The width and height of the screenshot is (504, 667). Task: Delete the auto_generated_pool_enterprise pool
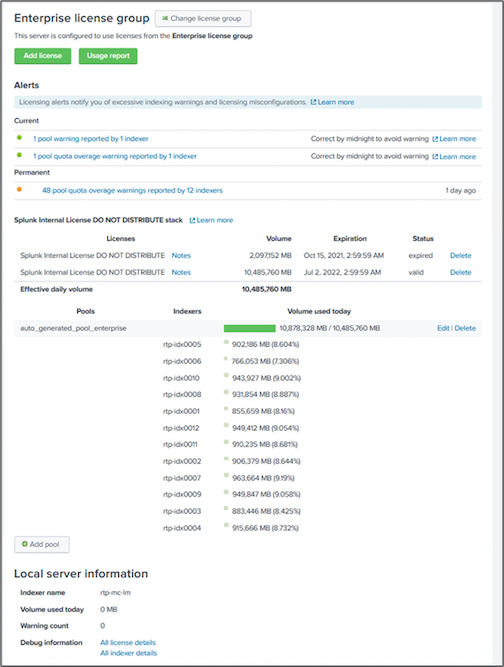click(x=465, y=328)
